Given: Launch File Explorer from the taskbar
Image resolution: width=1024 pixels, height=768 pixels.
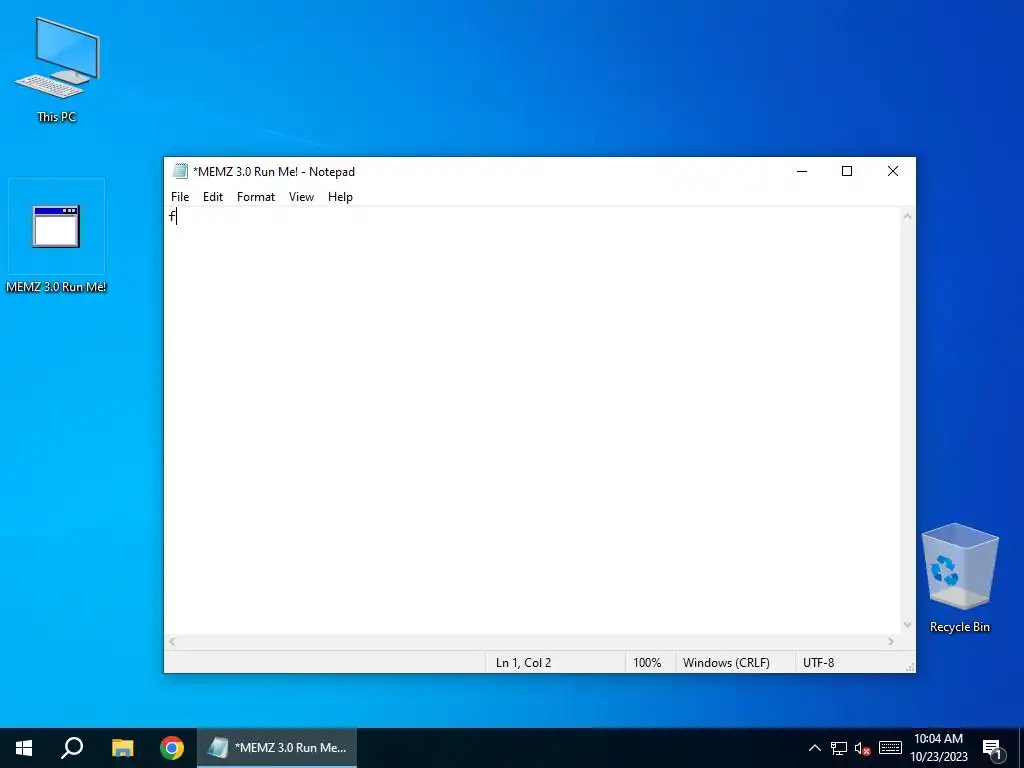Looking at the screenshot, I should click(122, 748).
